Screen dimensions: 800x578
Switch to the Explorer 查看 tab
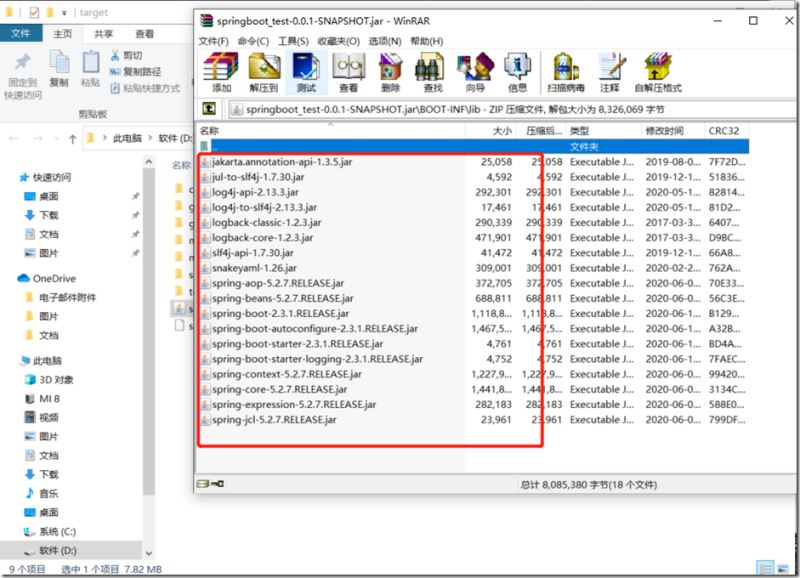tap(144, 34)
